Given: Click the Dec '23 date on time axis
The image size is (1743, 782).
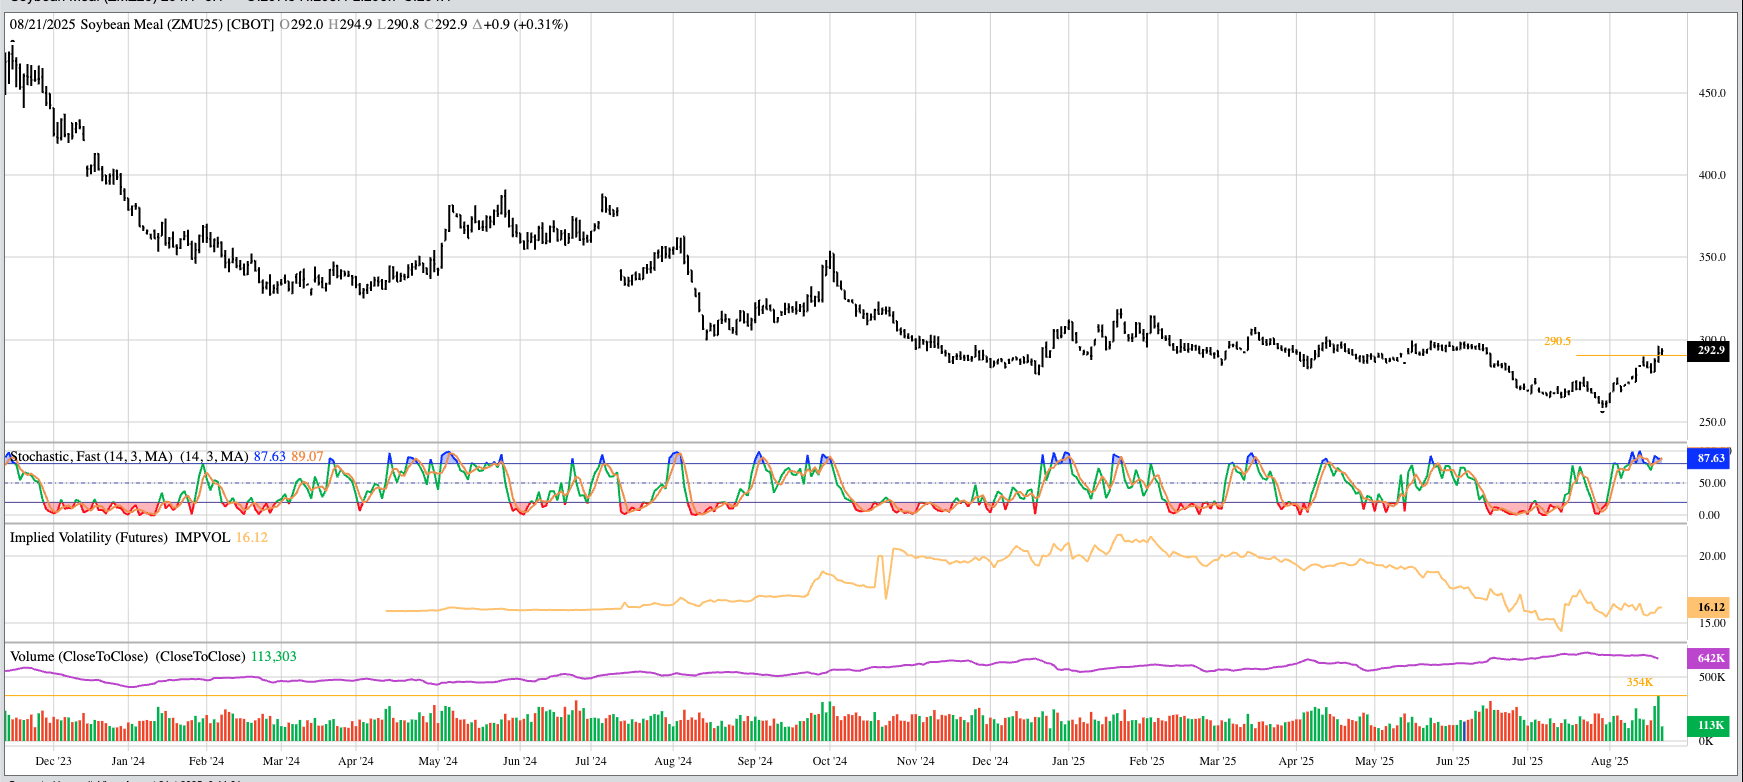Looking at the screenshot, I should pyautogui.click(x=53, y=761).
